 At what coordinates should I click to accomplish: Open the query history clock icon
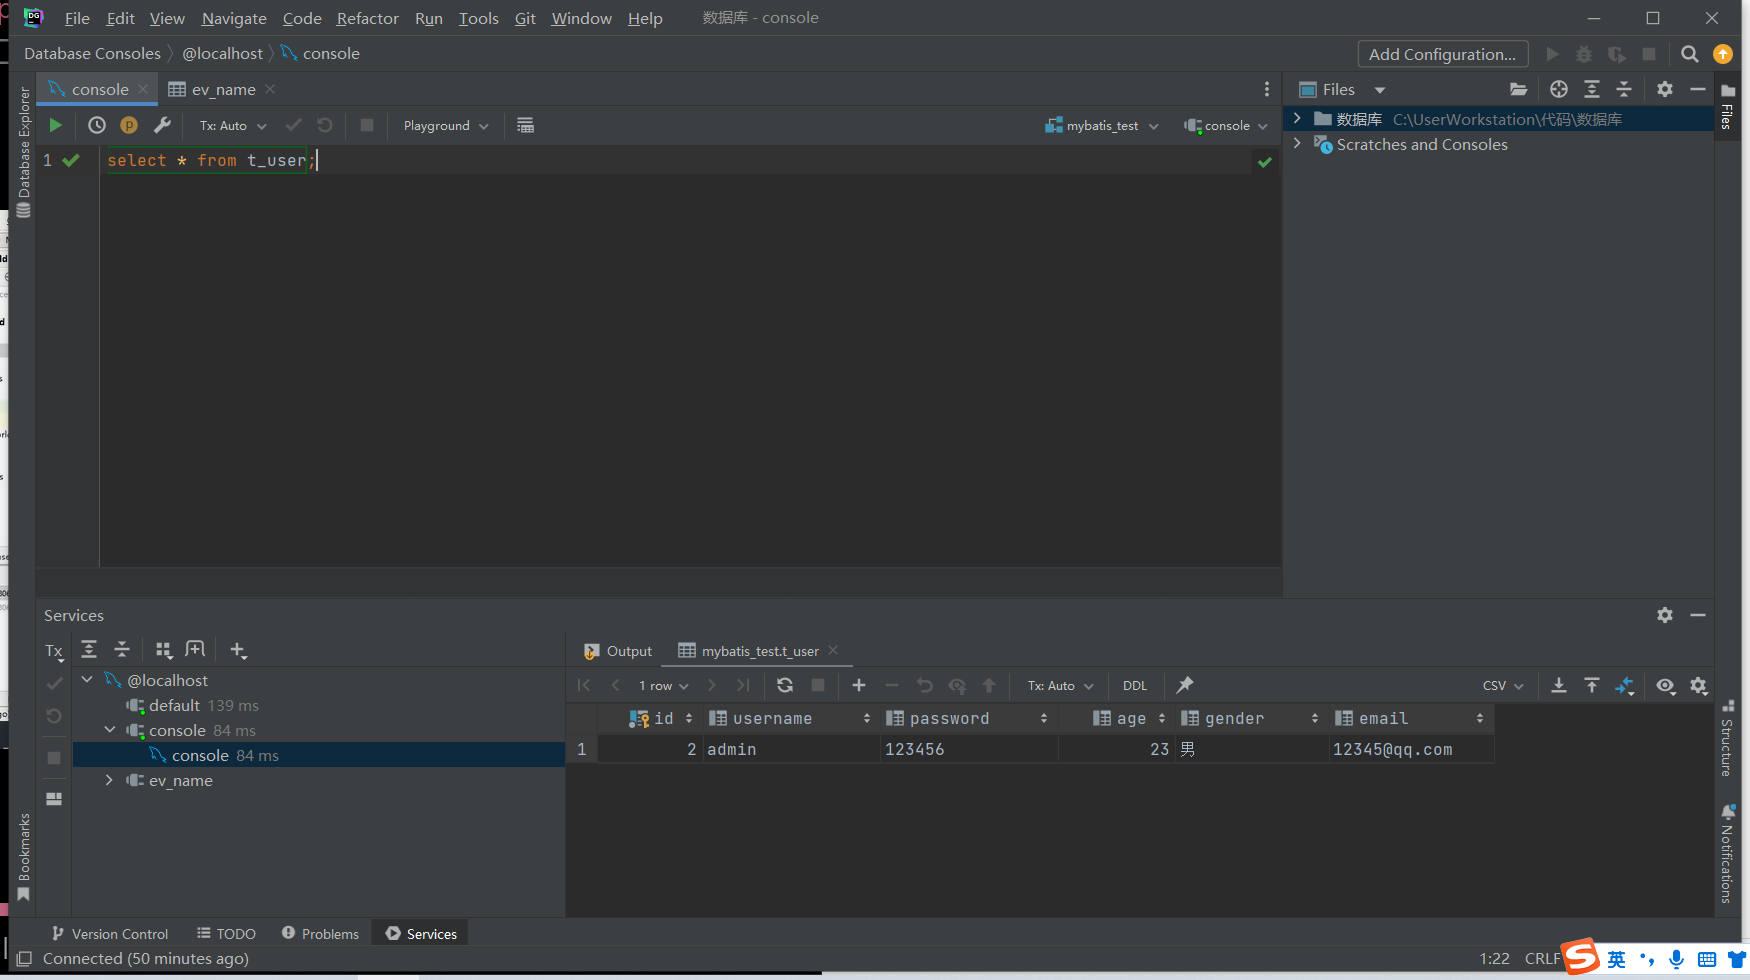coord(97,125)
